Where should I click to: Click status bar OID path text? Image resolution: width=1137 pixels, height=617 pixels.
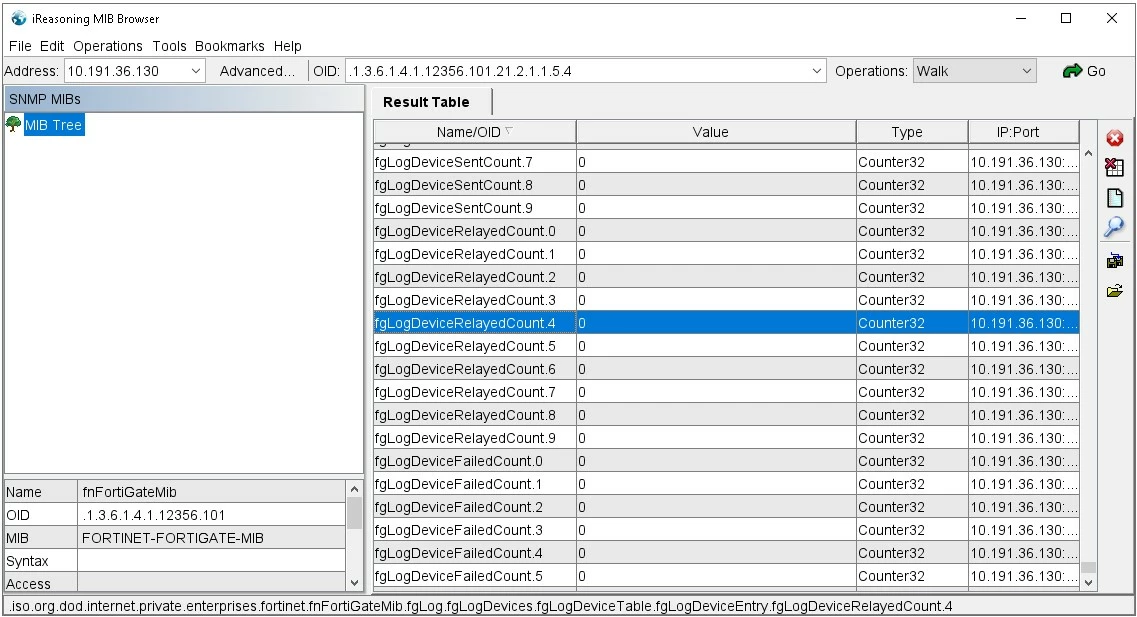480,606
